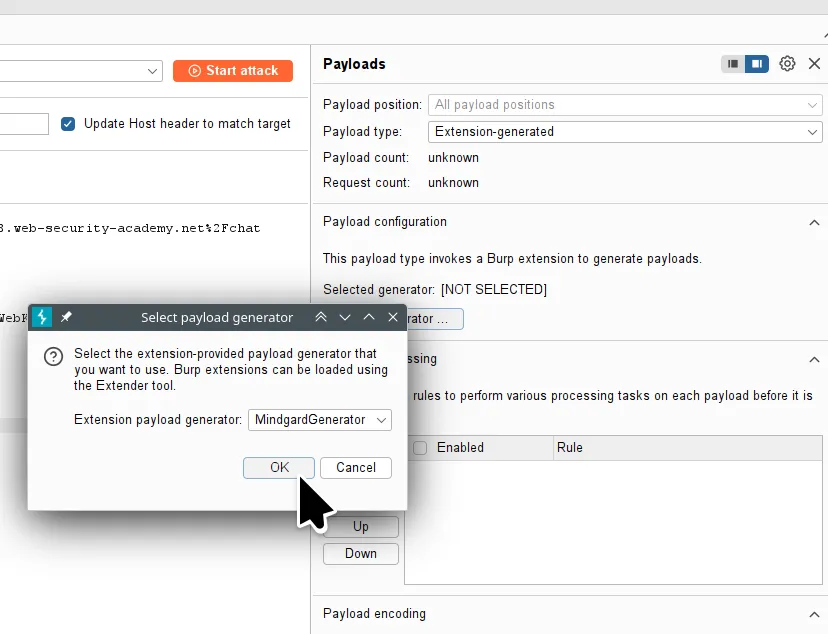The image size is (828, 634).
Task: Click the Up button for processing rules
Action: [x=361, y=527]
